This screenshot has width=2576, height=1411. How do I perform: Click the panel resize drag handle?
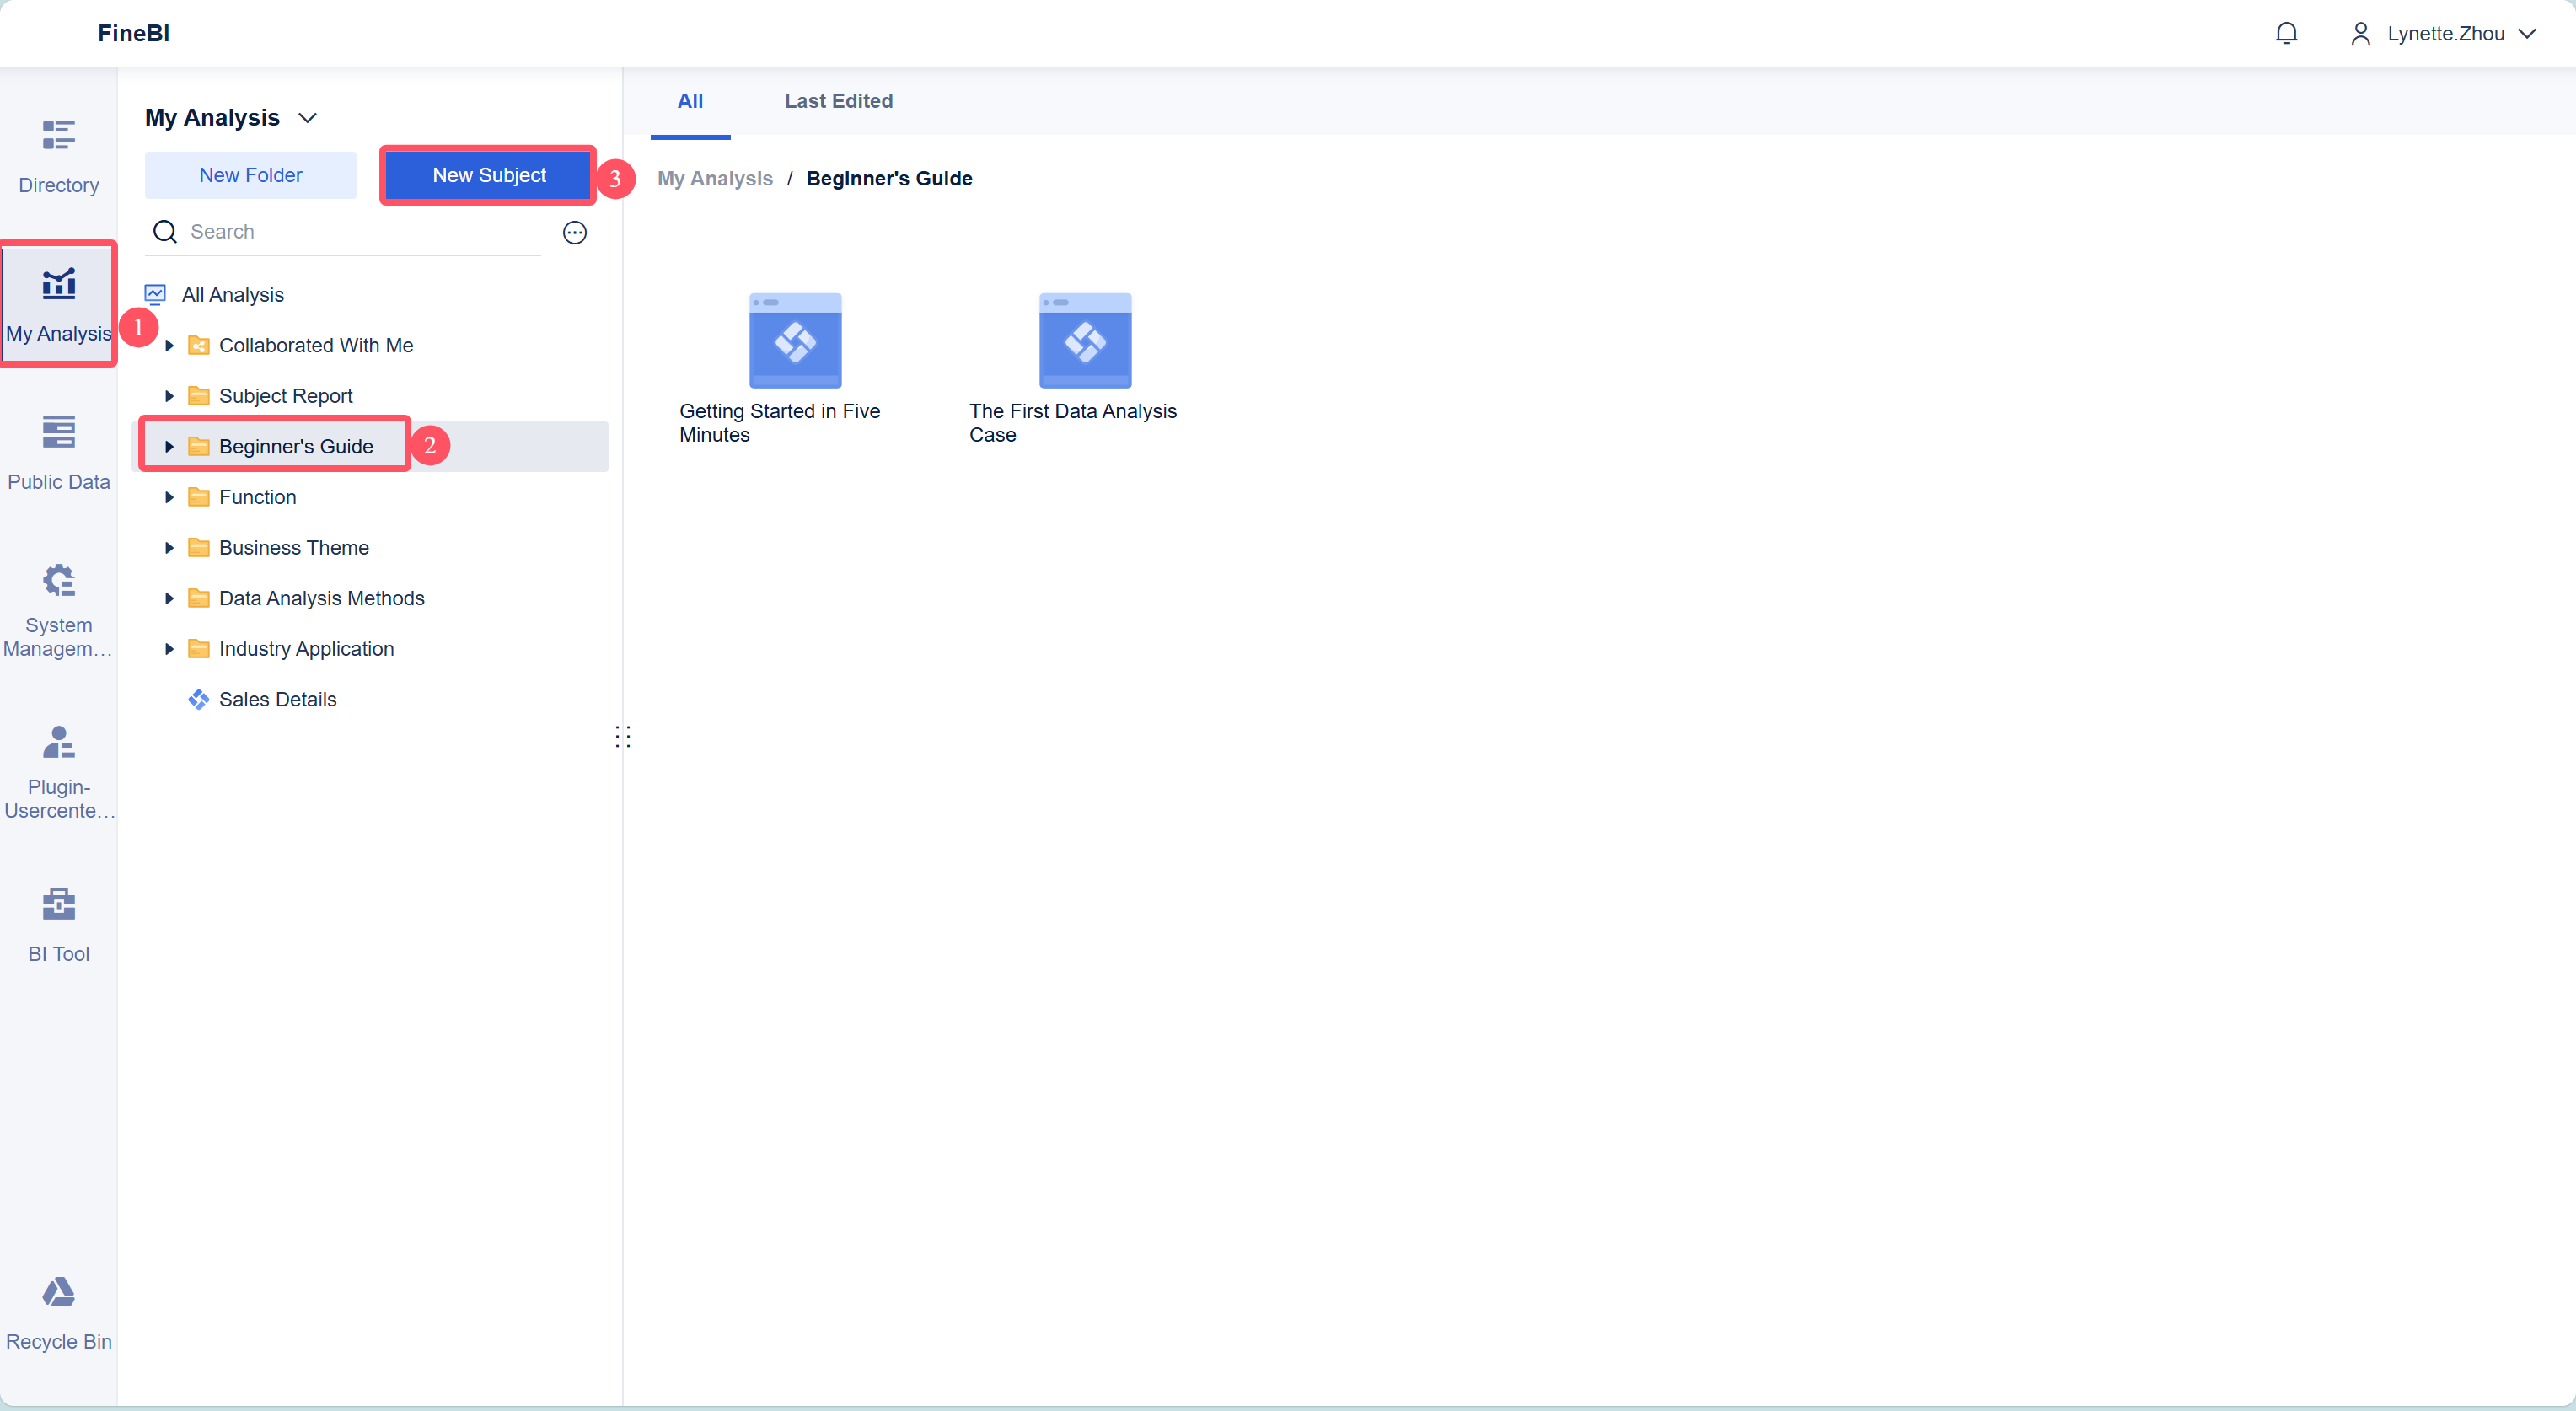click(x=623, y=737)
